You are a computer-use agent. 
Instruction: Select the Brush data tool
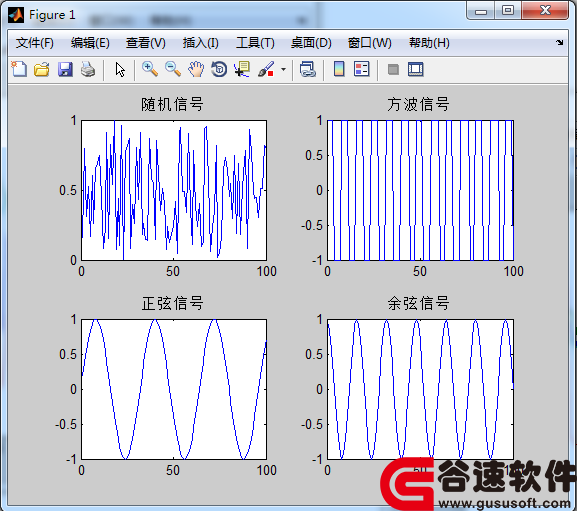tap(266, 69)
